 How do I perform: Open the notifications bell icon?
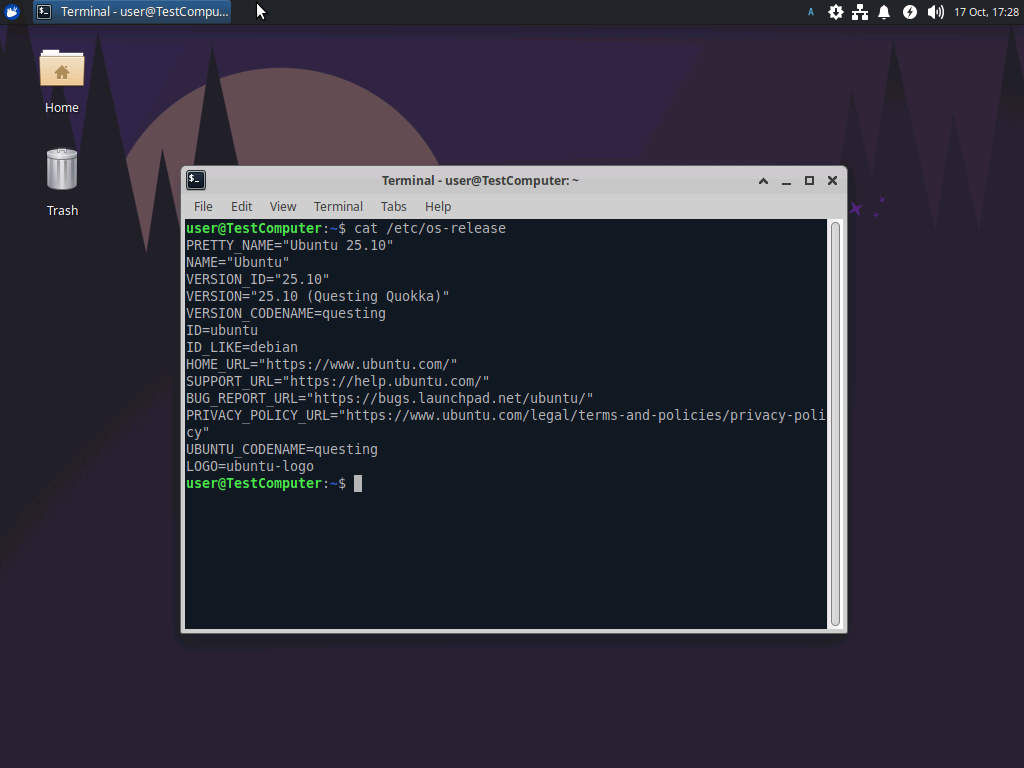(x=884, y=12)
